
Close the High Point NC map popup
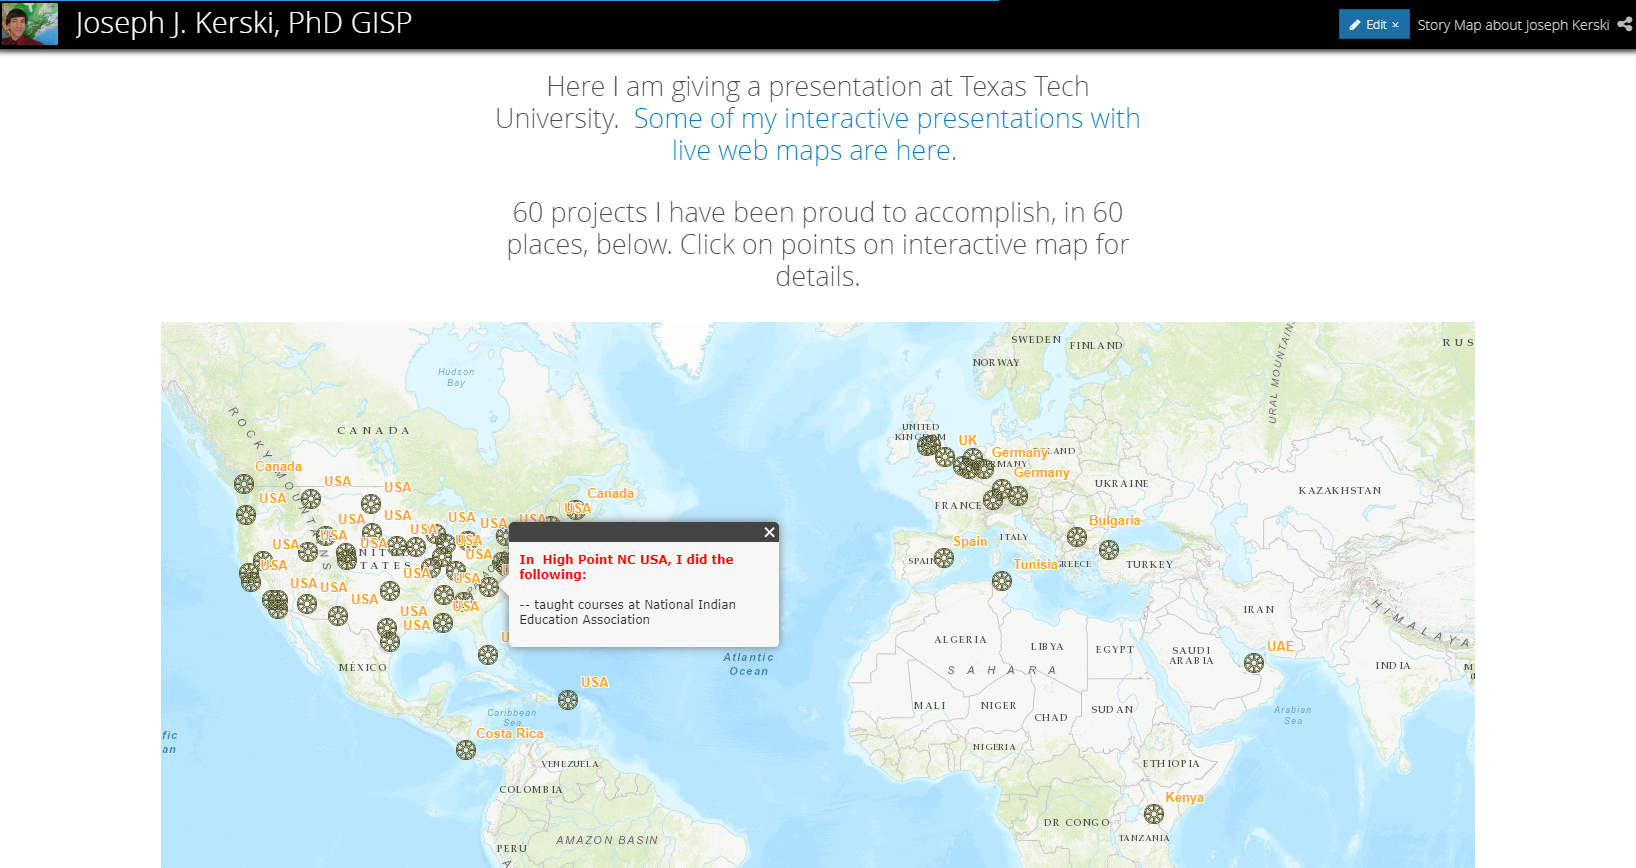point(769,532)
